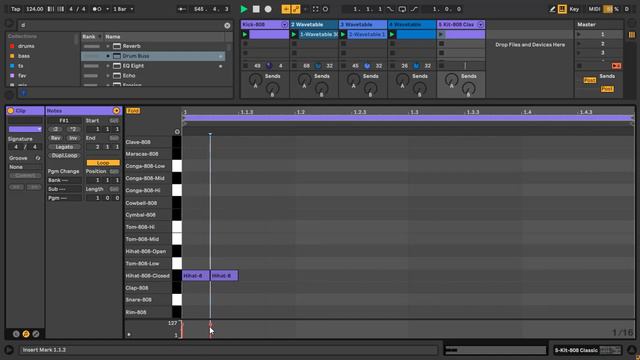Click the velocity marker under the cursor
Screen dimensions: 640x360
[x=211, y=325]
